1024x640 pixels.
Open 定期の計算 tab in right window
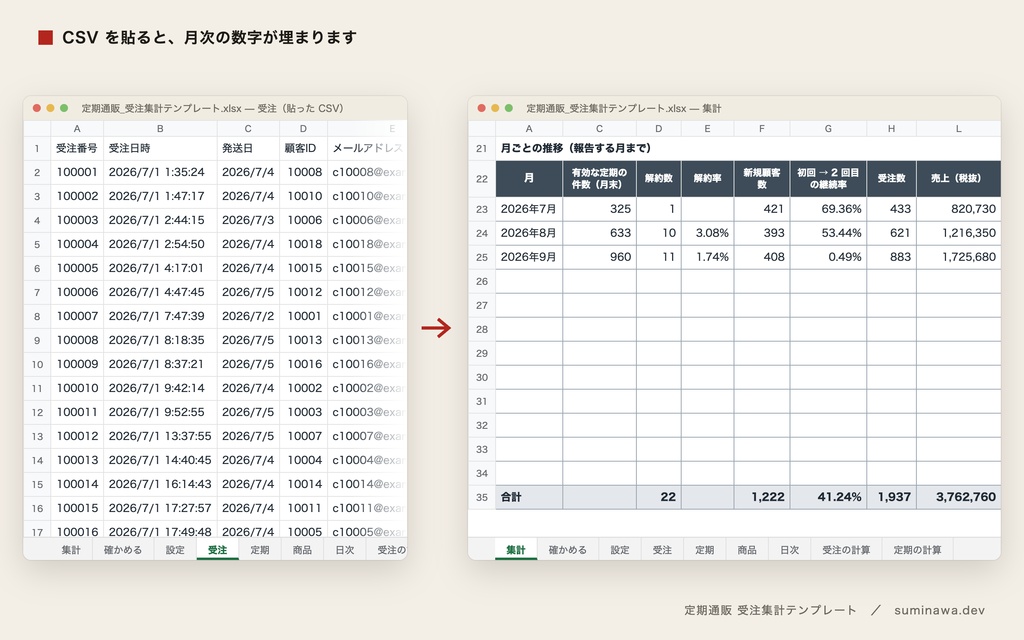click(918, 550)
